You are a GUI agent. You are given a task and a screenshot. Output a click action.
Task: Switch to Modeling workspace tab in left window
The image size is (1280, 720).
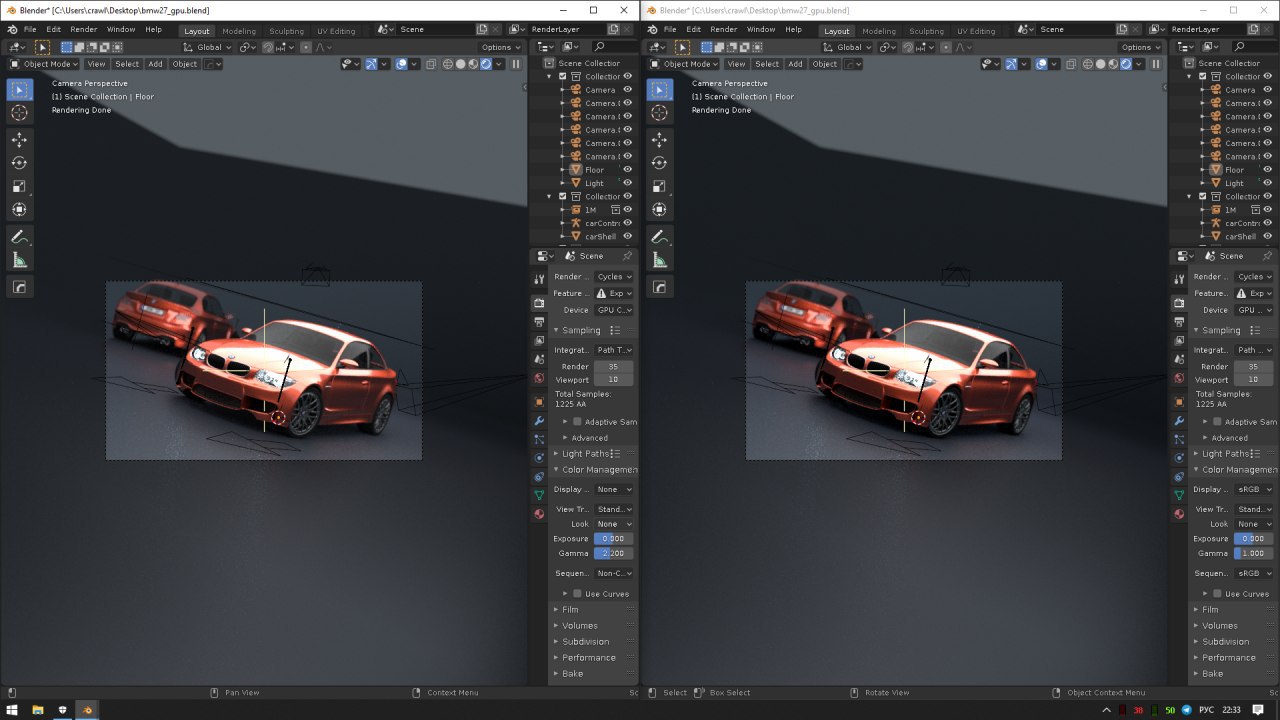(239, 31)
